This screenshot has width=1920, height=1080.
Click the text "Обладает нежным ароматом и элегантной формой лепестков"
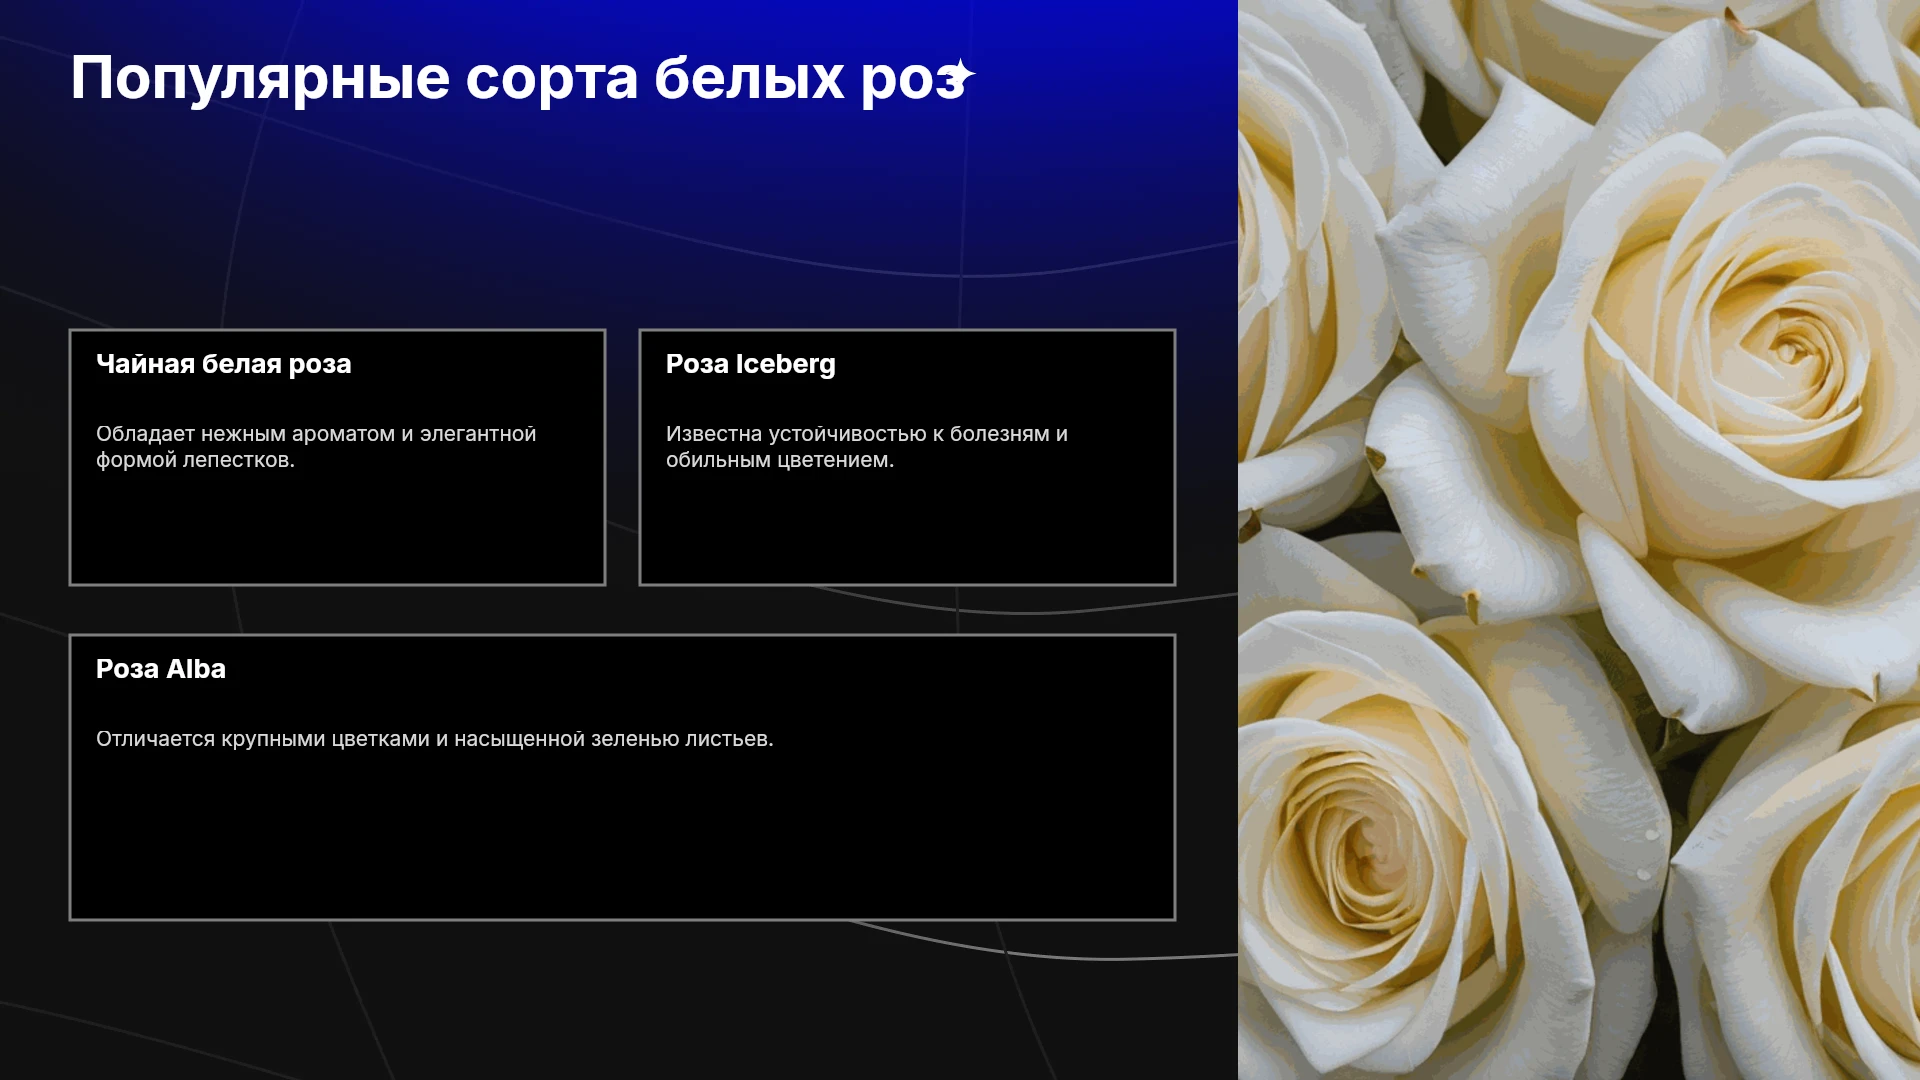[316, 447]
